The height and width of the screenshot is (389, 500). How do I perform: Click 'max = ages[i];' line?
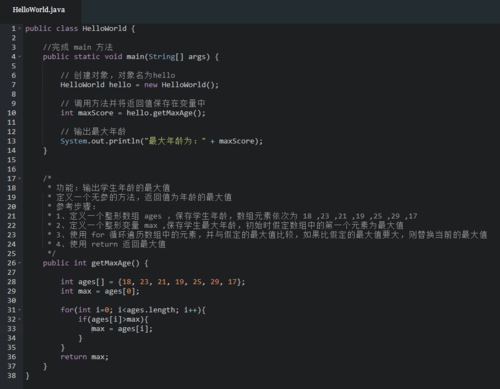point(122,329)
